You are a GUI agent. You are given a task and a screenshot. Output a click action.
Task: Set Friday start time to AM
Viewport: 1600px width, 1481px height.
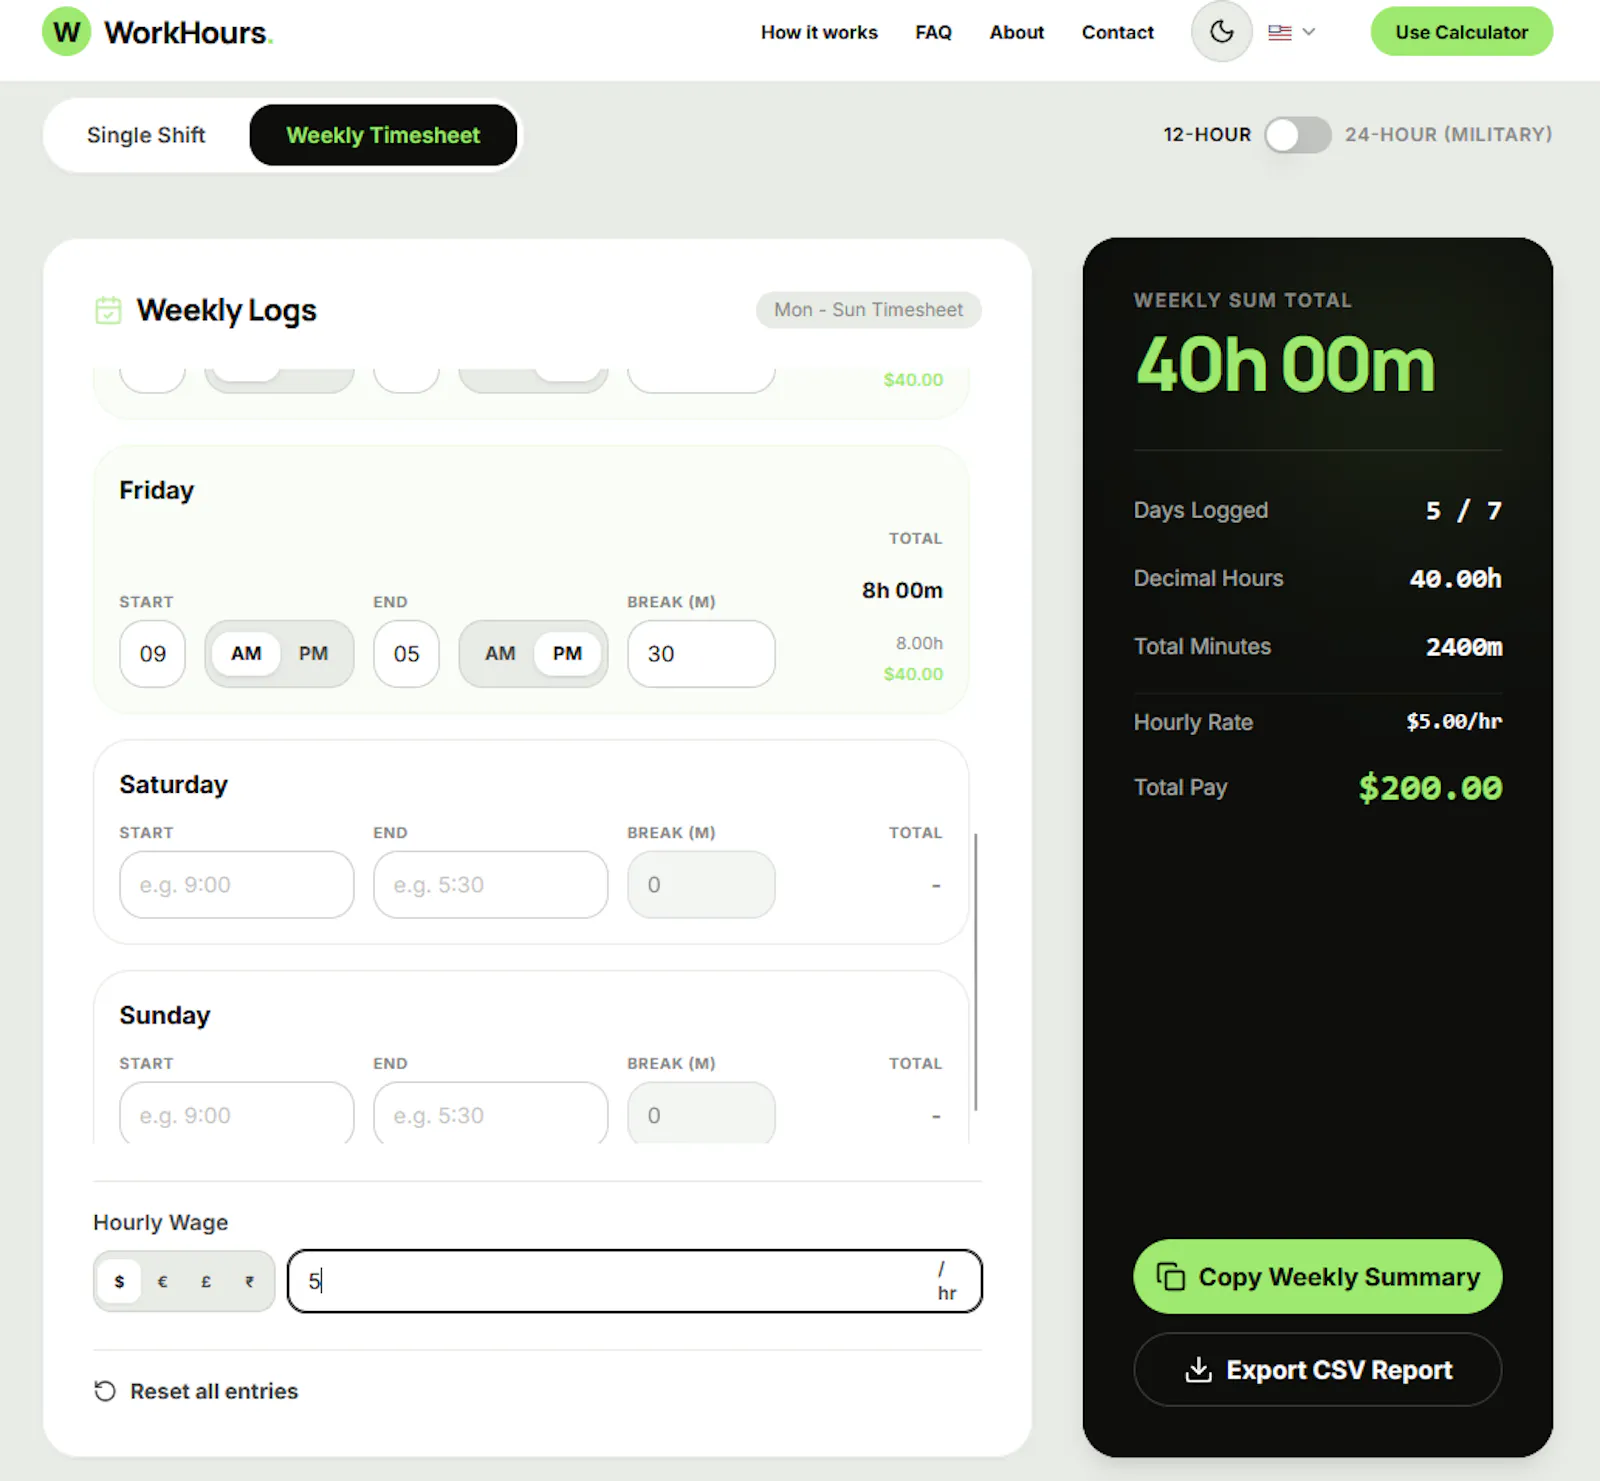246,654
